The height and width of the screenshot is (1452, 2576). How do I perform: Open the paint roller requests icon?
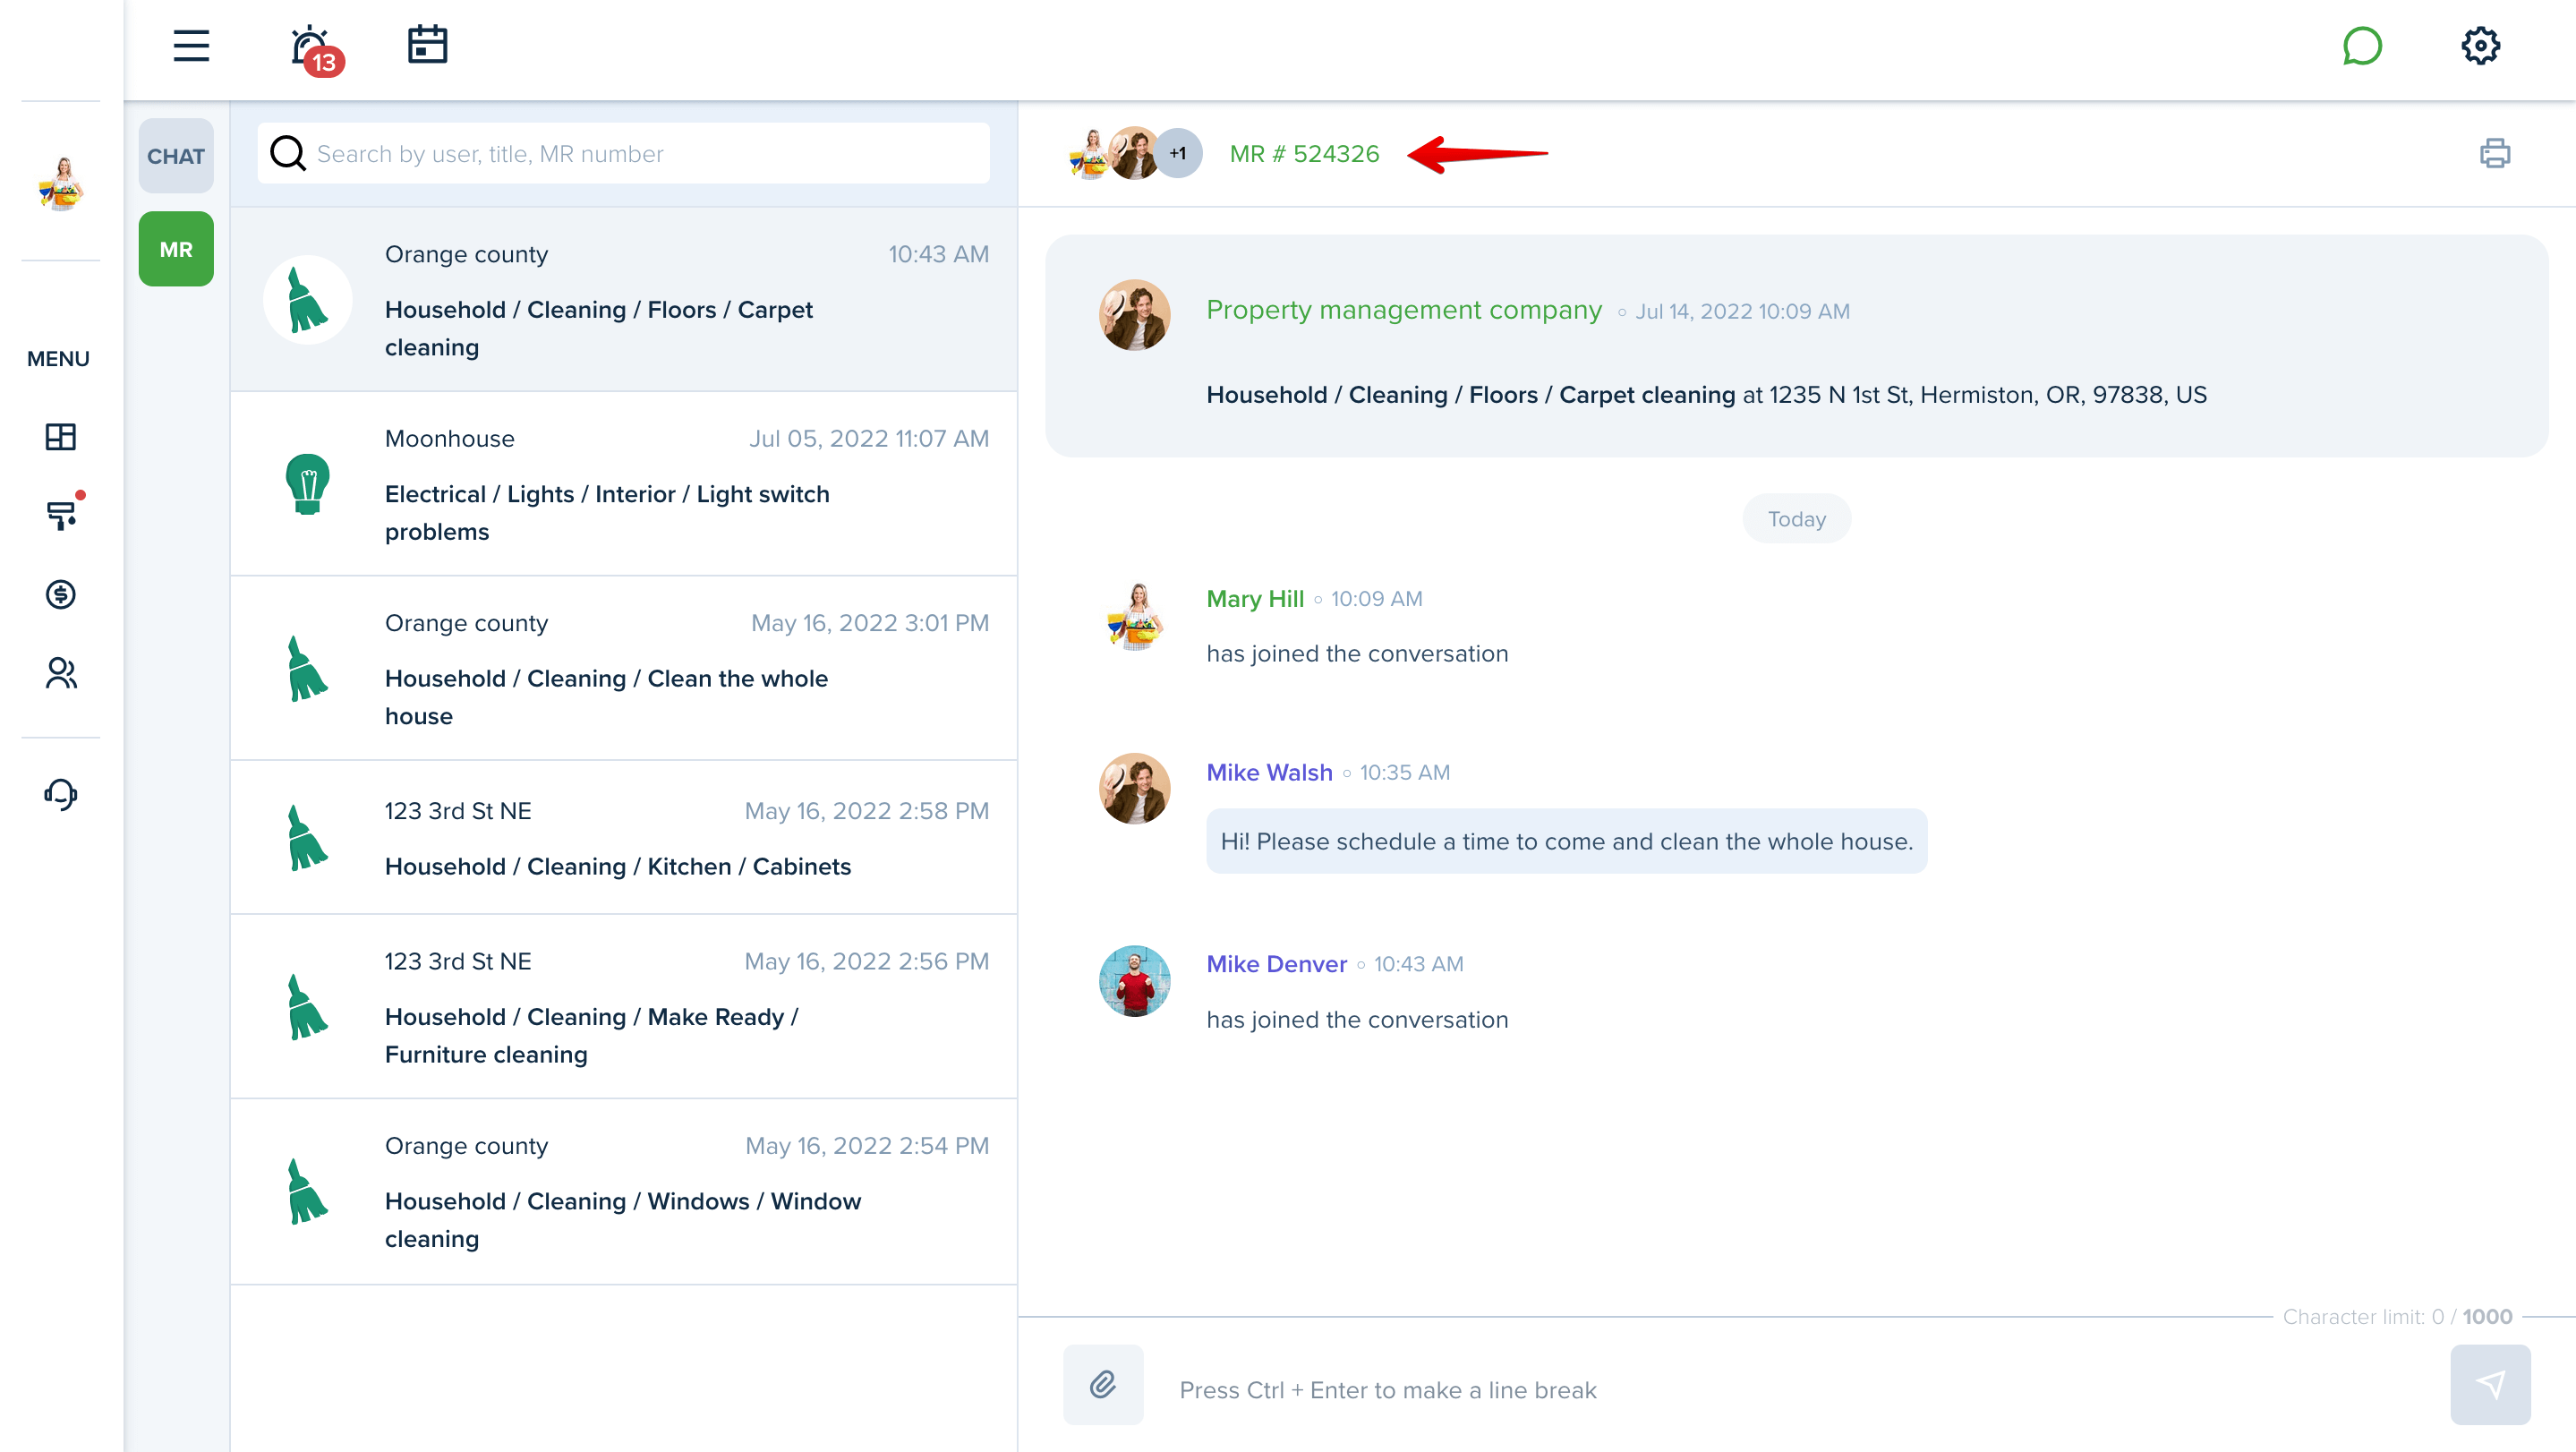62,515
